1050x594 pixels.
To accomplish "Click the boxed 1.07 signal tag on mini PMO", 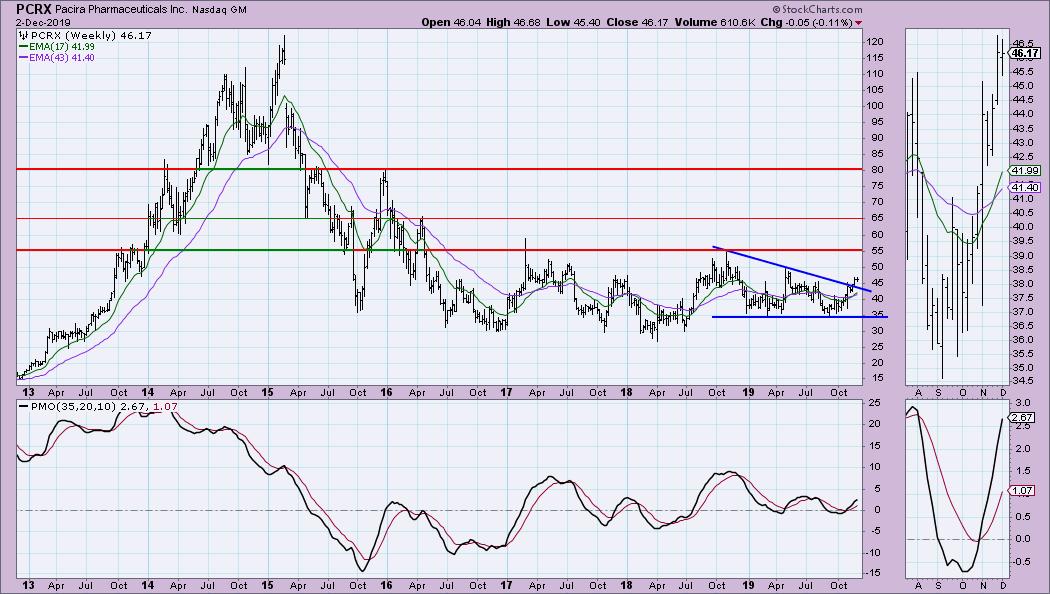I will pos(1023,491).
